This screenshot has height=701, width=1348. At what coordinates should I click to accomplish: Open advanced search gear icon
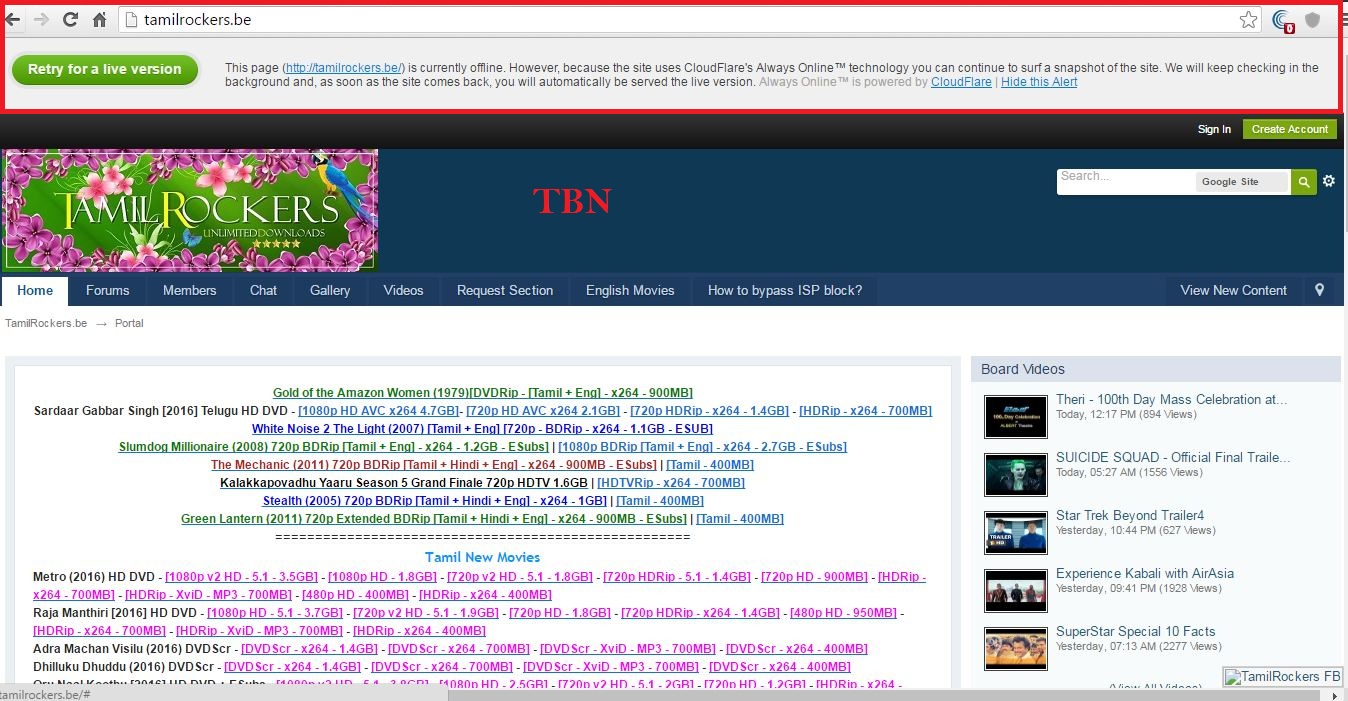tap(1329, 181)
